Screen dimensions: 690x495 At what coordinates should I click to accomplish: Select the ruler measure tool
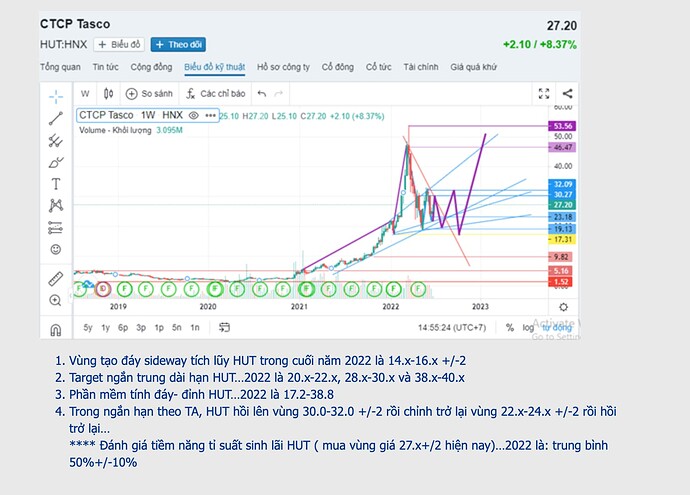pos(56,279)
